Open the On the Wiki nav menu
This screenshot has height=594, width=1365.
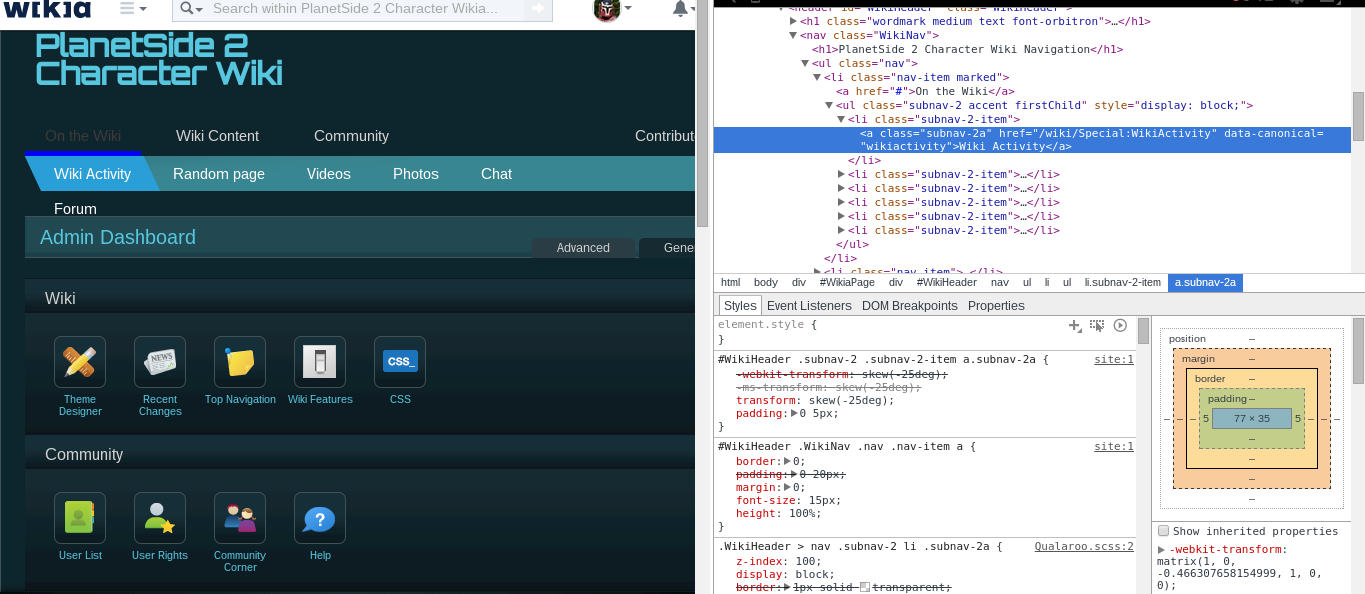83,136
